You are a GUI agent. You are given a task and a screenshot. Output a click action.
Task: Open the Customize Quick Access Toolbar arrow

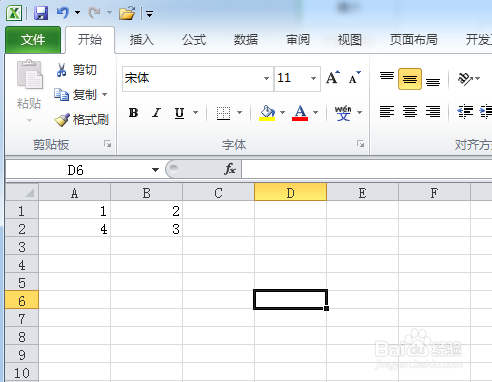(x=149, y=14)
